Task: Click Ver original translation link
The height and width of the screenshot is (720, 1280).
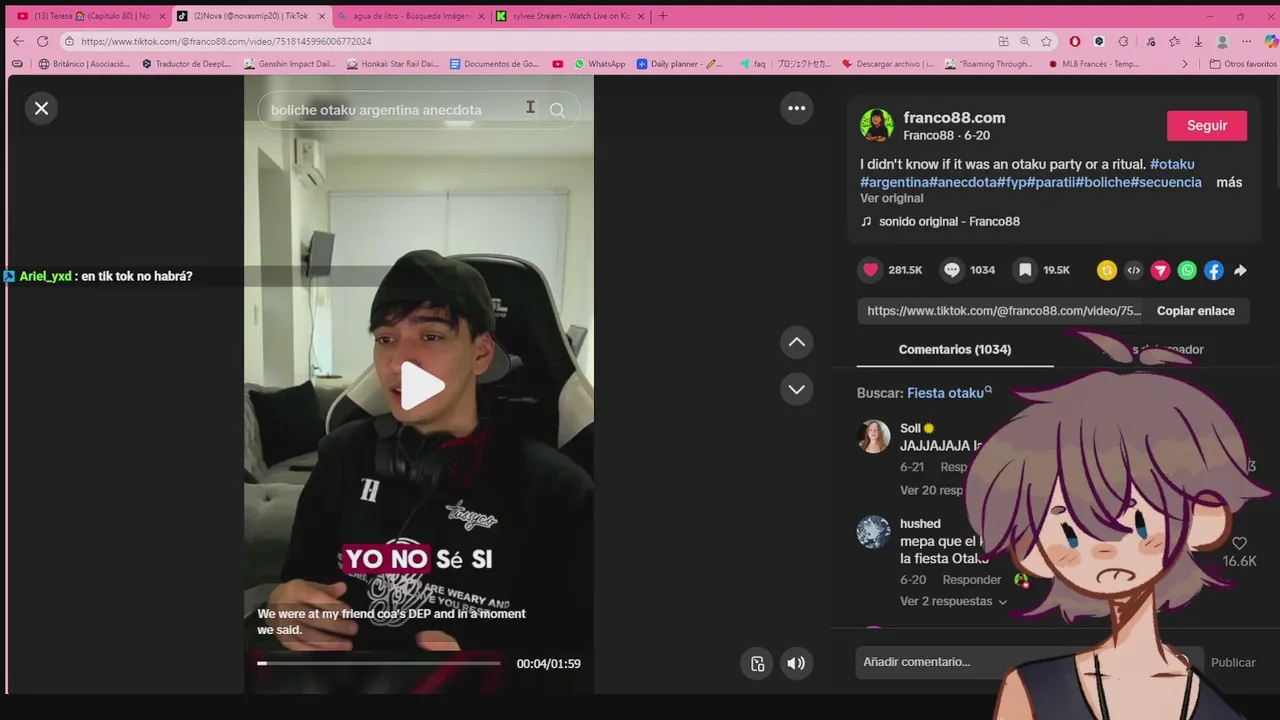Action: 892,198
